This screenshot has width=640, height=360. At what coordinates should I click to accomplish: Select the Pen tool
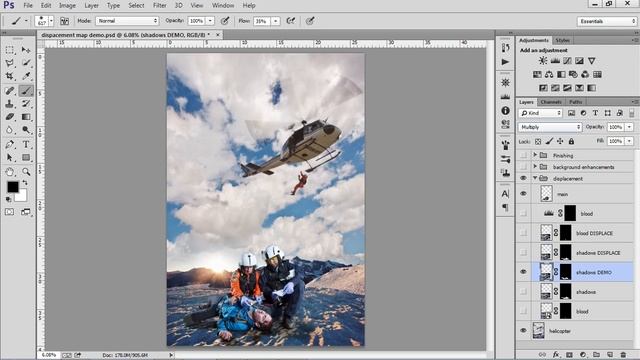pyautogui.click(x=10, y=144)
